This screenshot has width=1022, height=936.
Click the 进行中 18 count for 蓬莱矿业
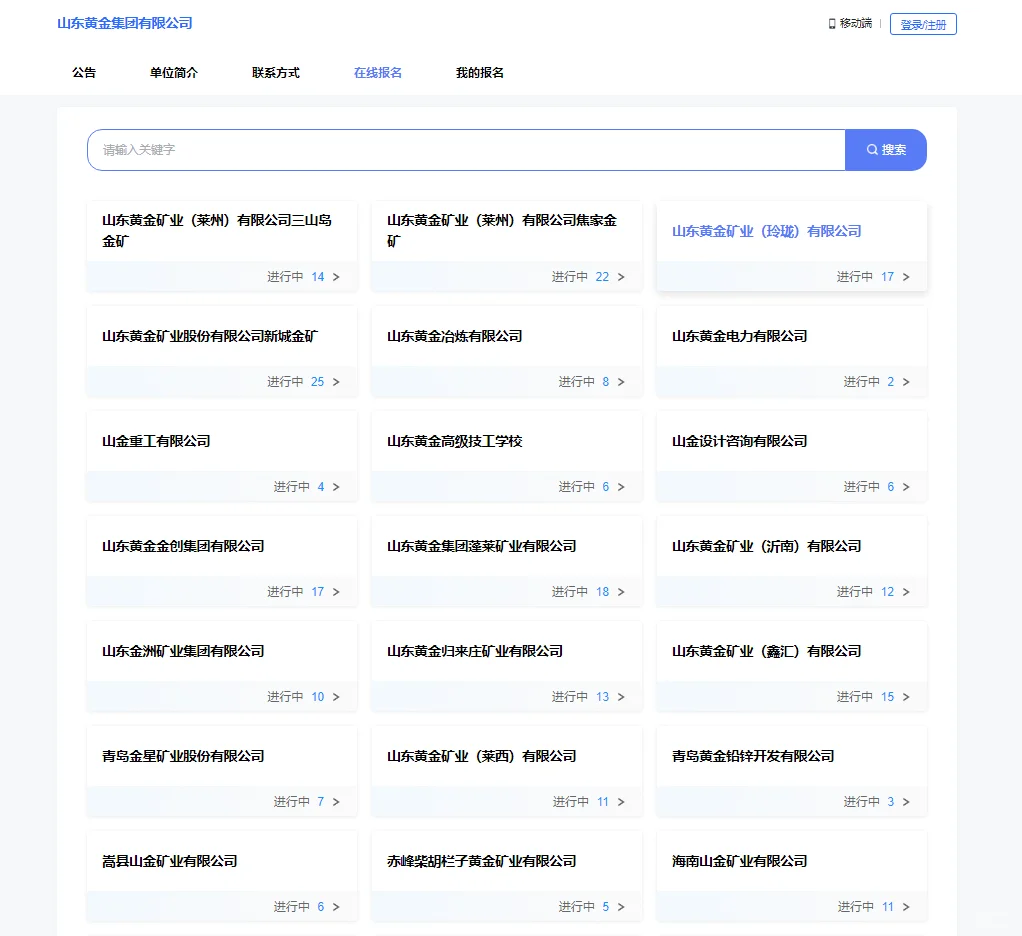tap(580, 592)
